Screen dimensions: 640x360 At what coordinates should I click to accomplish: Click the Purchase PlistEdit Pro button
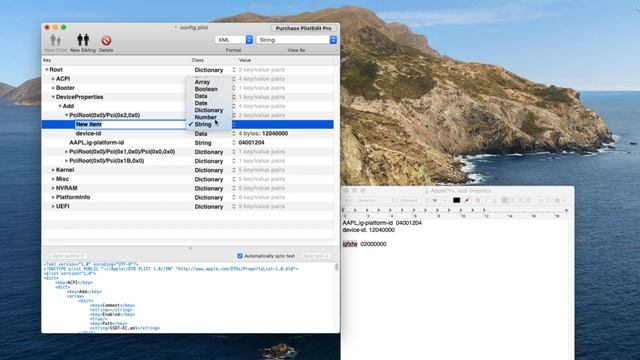(x=304, y=28)
